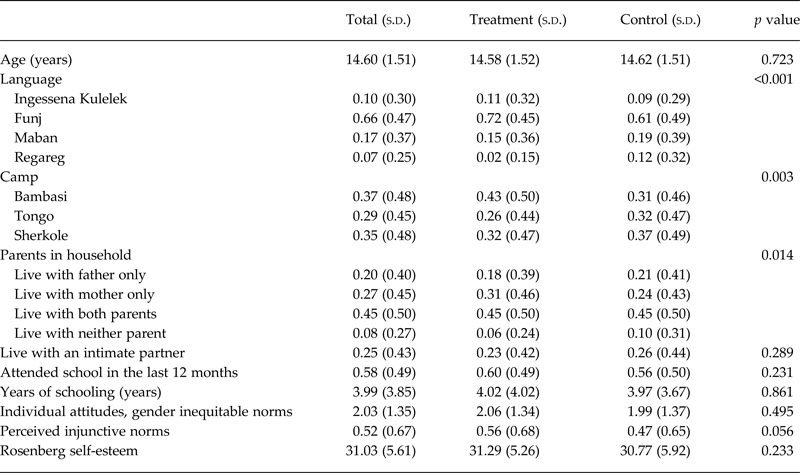Click the 'p value' column header
This screenshot has width=800, height=473.
767,21
